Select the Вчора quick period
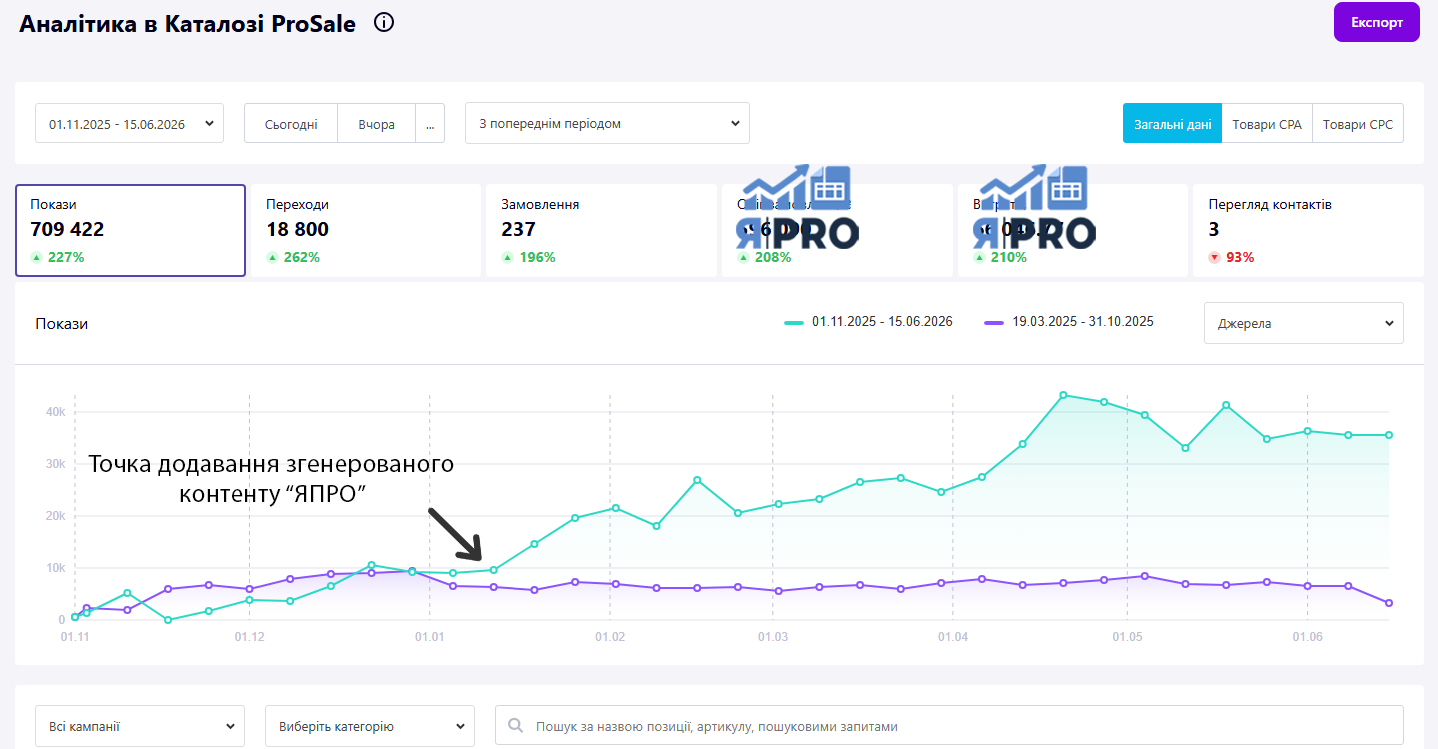The width and height of the screenshot is (1438, 749). click(376, 124)
